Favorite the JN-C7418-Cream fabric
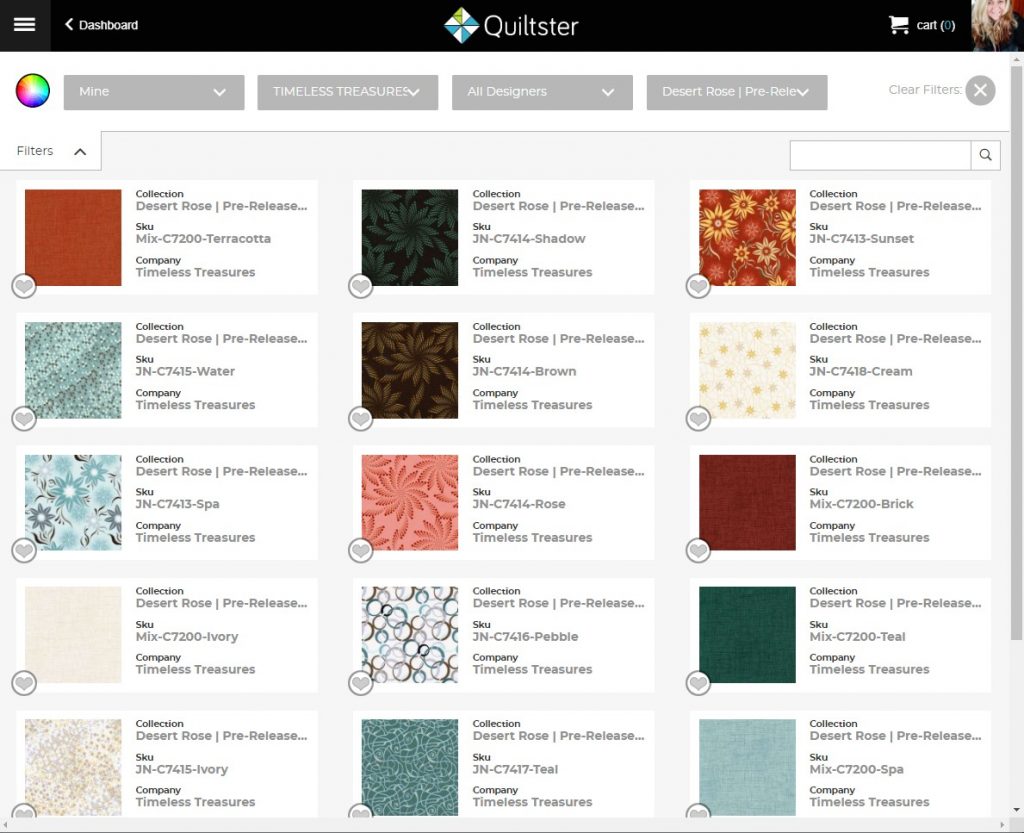Viewport: 1024px width, 833px height. pos(698,418)
